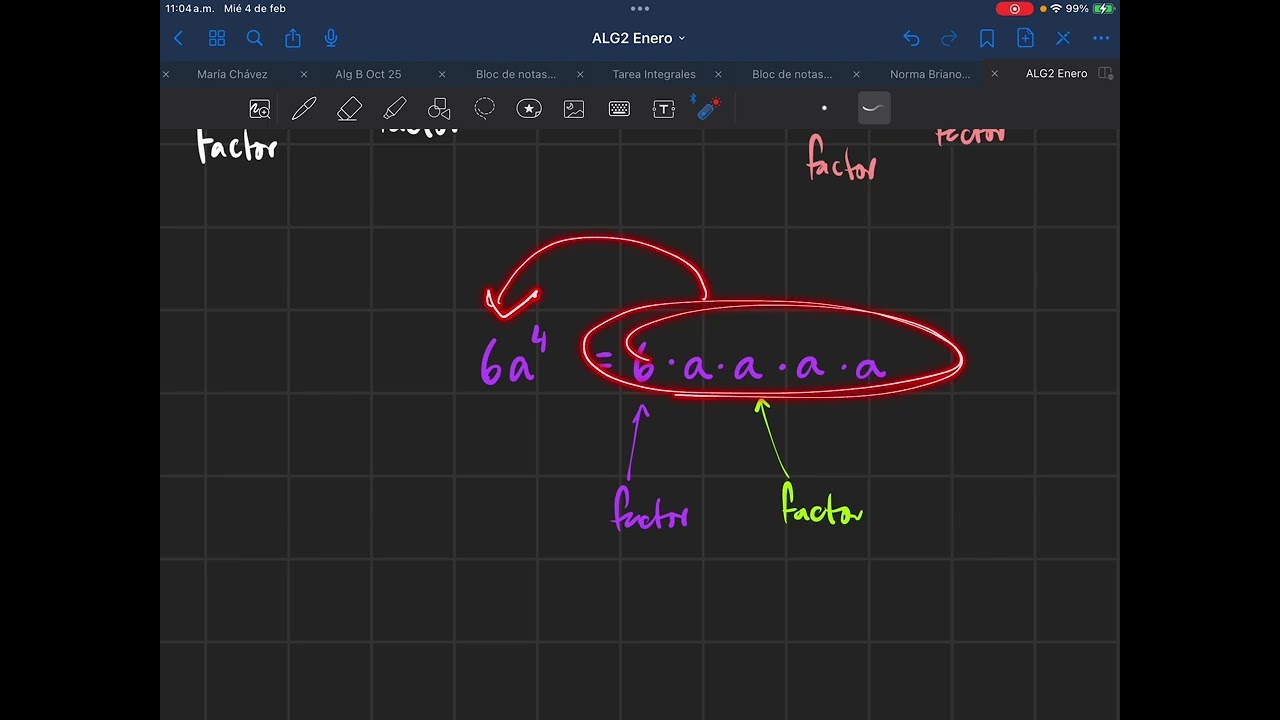Bookmark the current page
1280x720 pixels.
pyautogui.click(x=987, y=38)
